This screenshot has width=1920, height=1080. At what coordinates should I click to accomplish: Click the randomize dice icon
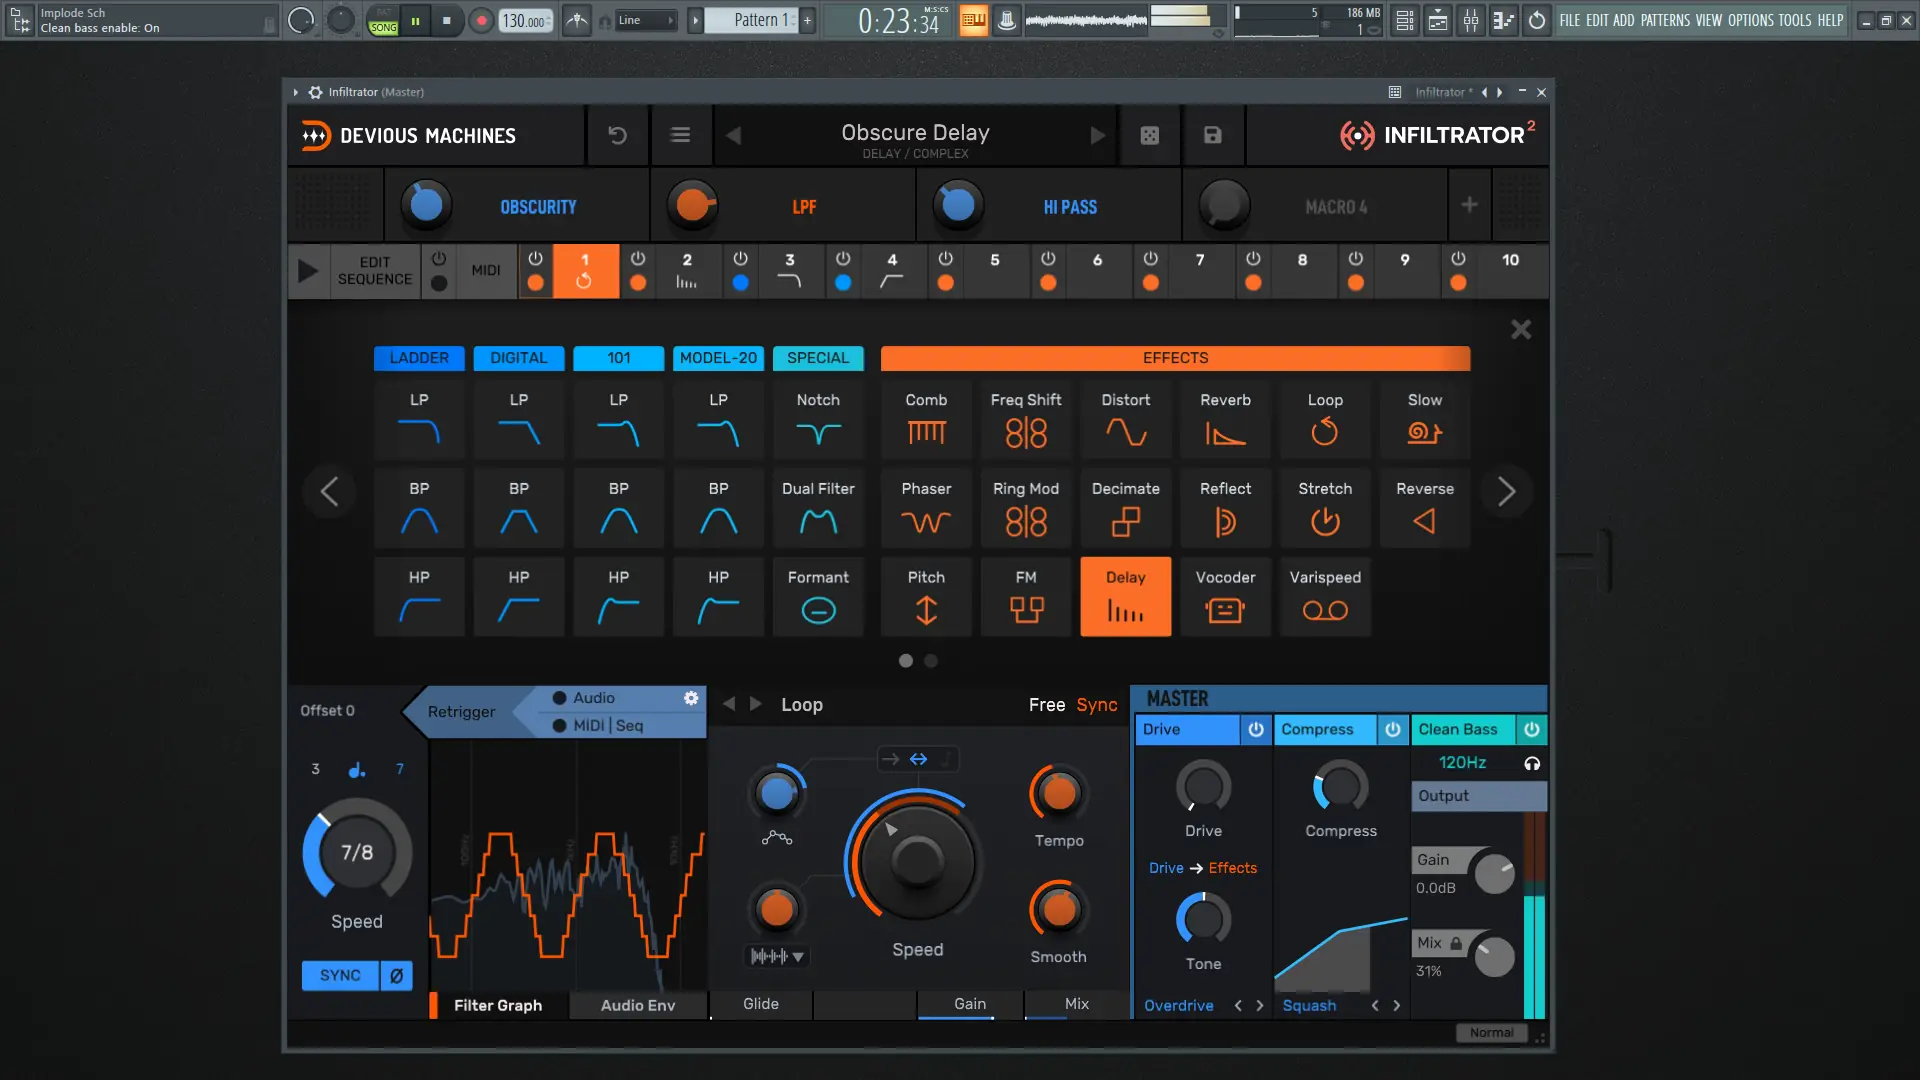1150,135
